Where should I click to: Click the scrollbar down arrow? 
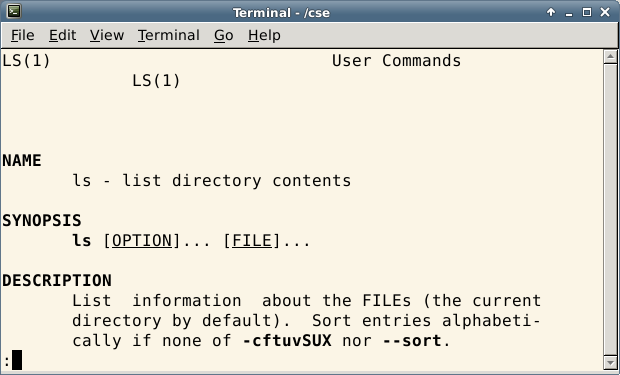[610, 362]
